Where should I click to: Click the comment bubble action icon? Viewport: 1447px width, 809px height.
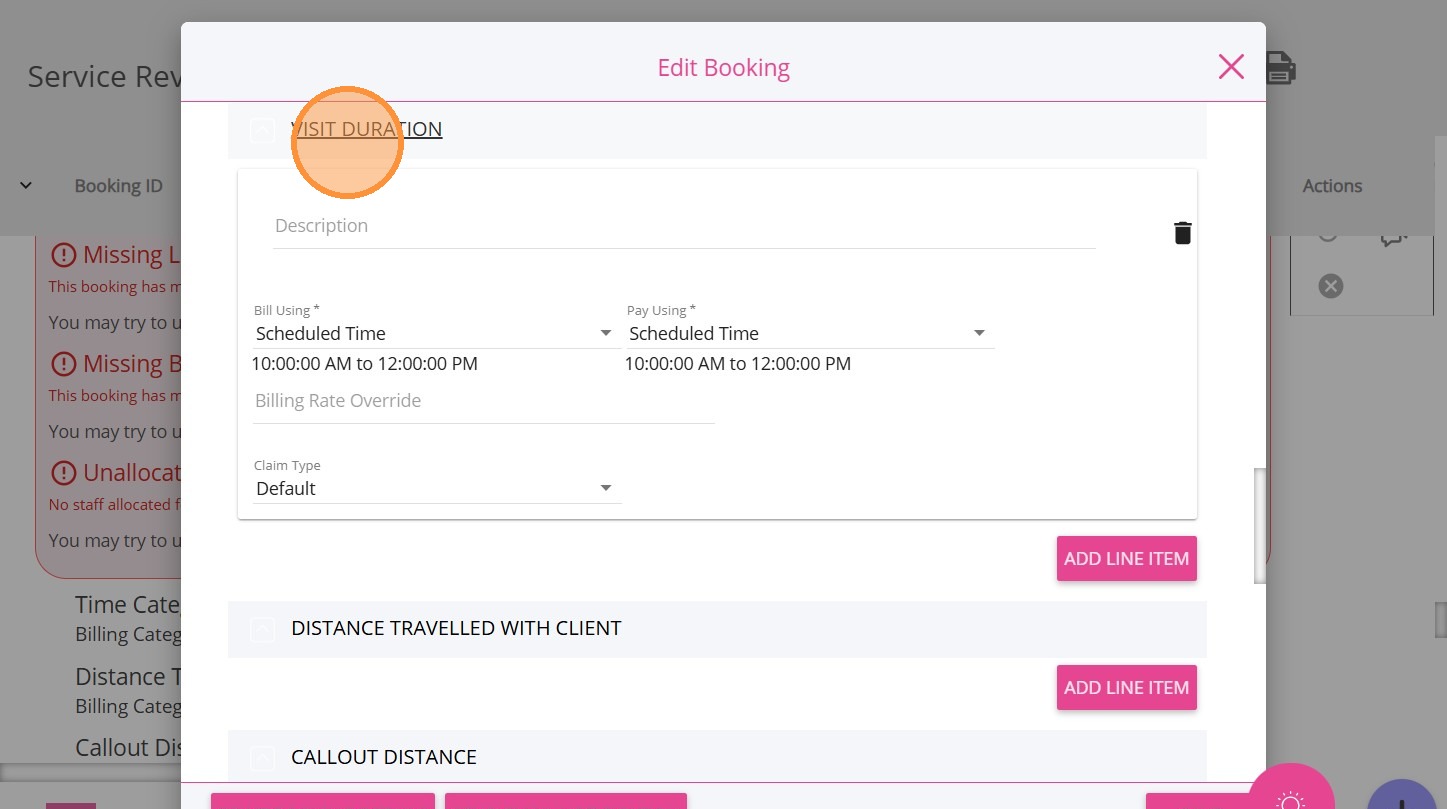click(x=1392, y=238)
